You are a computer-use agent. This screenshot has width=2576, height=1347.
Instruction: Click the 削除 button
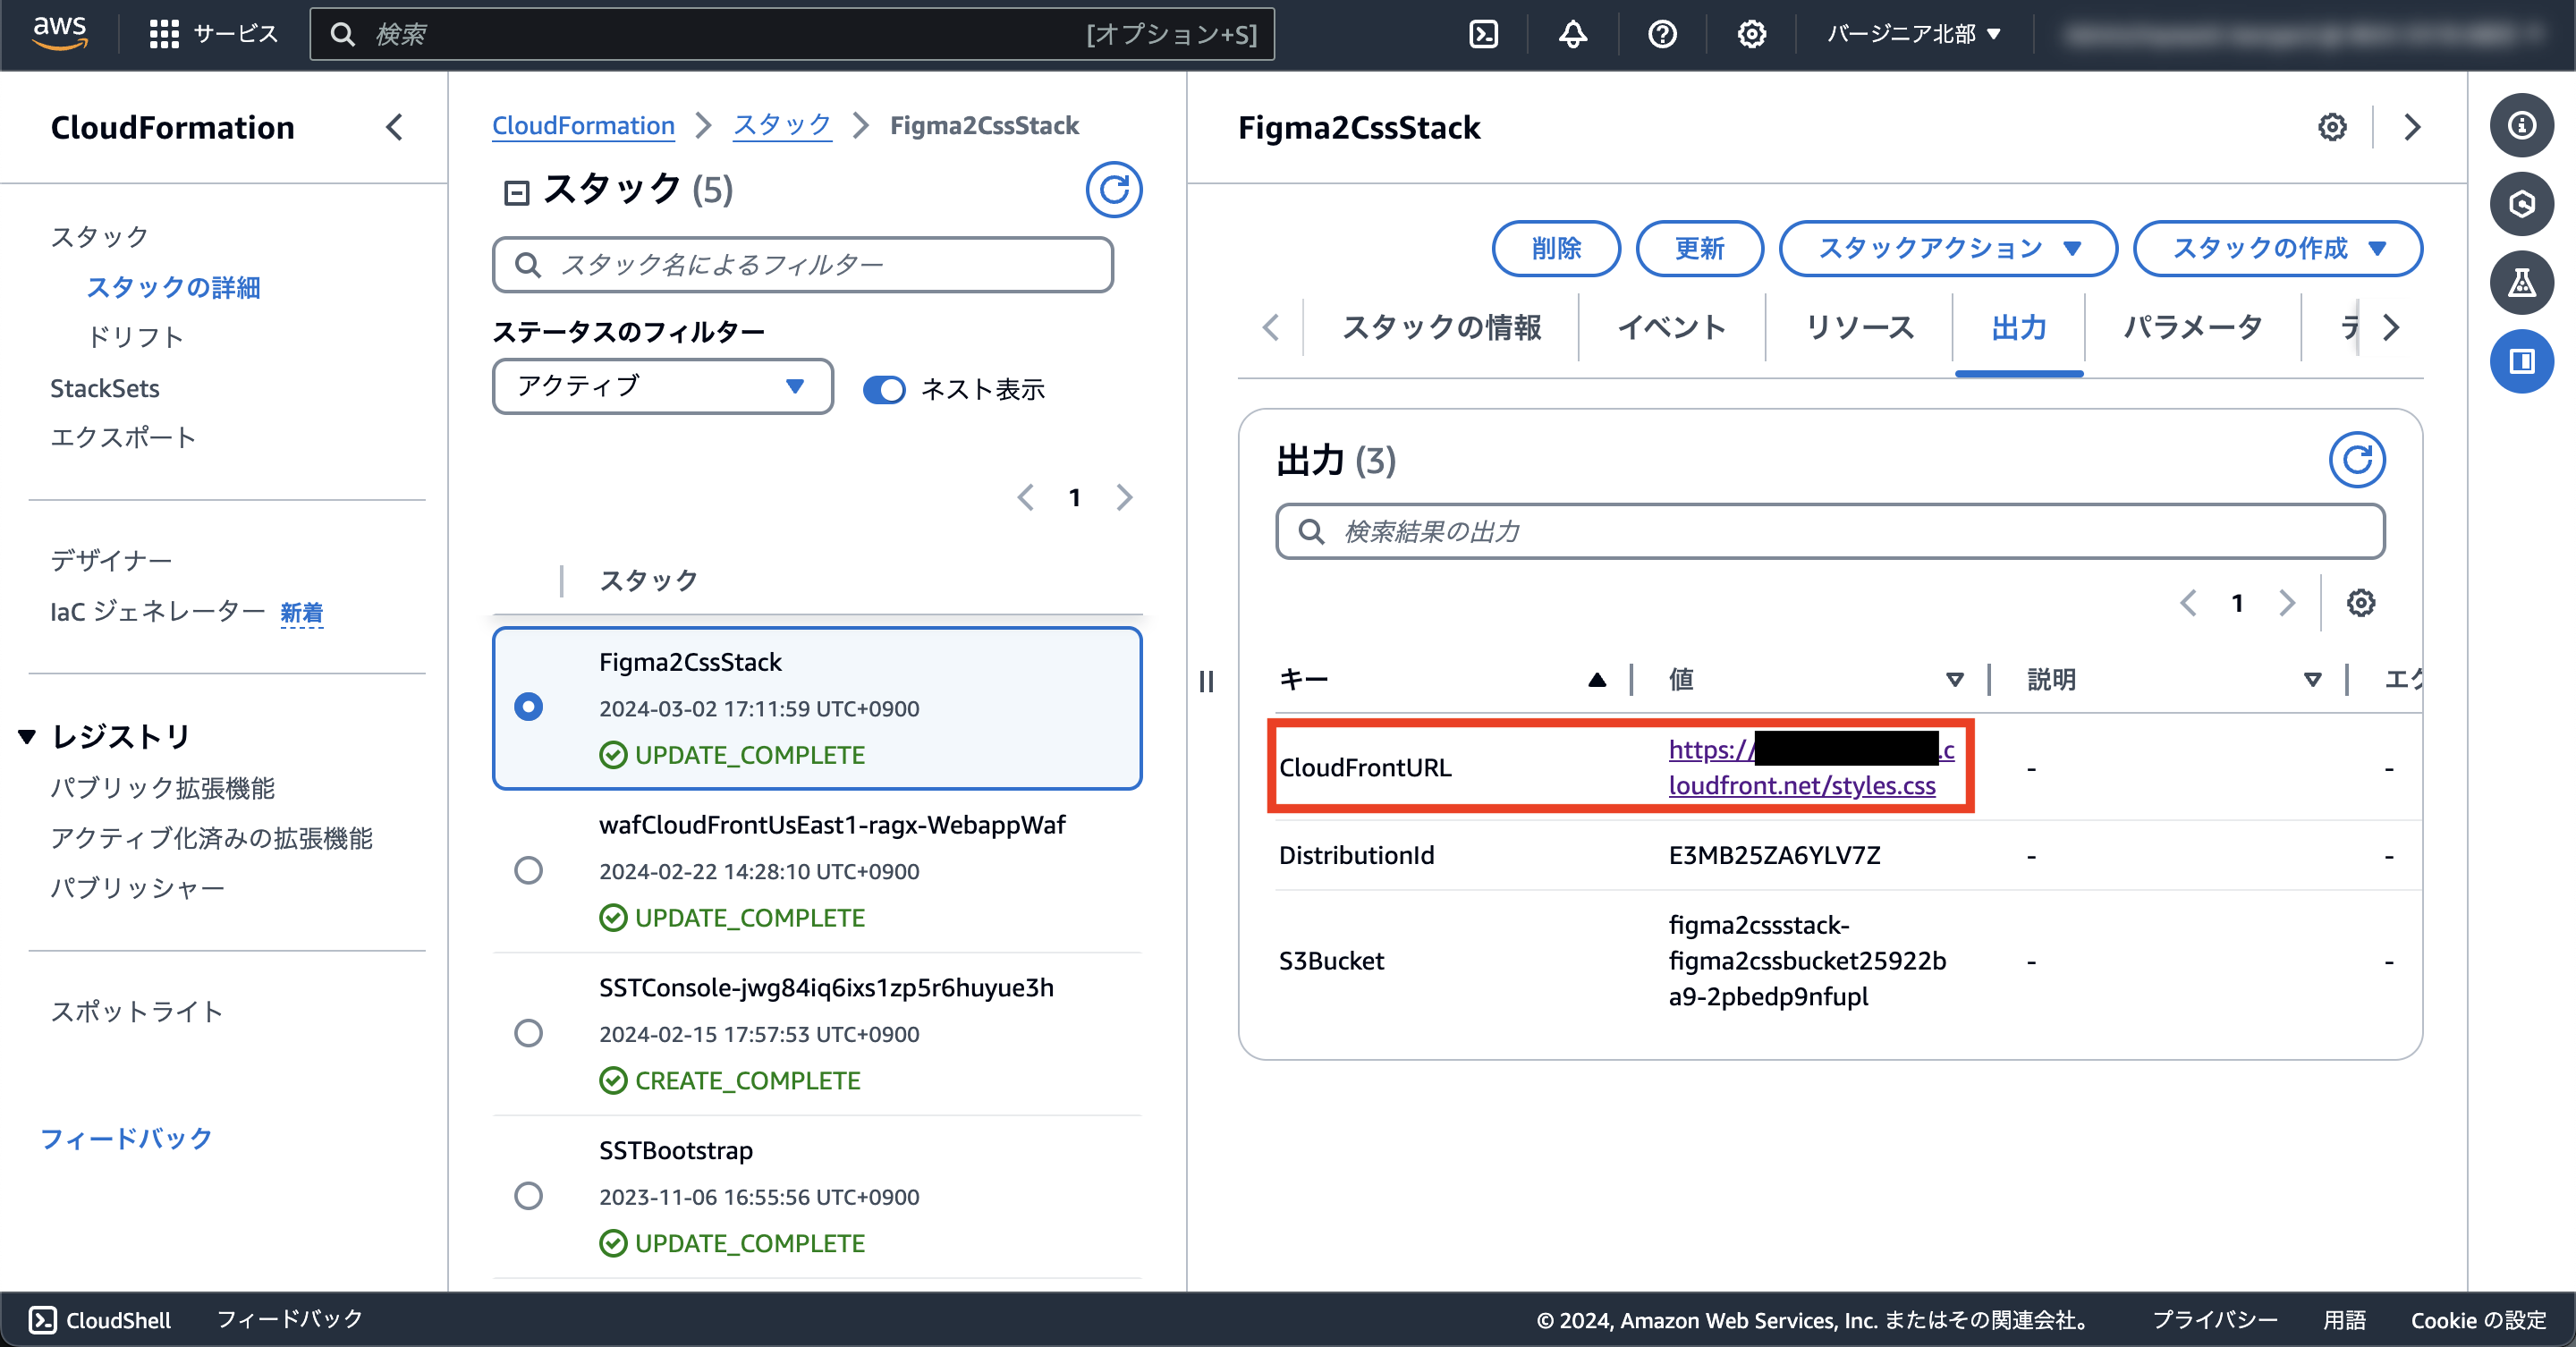click(1556, 248)
